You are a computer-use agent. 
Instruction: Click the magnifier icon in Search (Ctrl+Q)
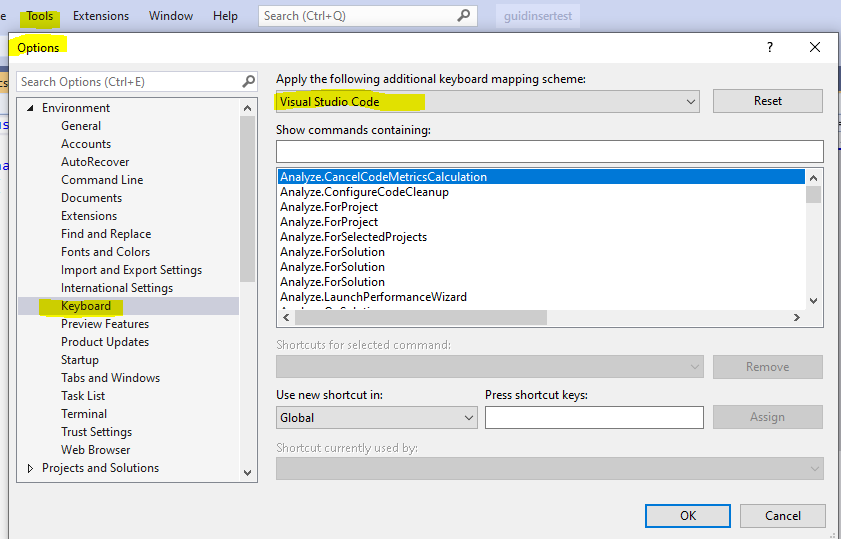(463, 16)
